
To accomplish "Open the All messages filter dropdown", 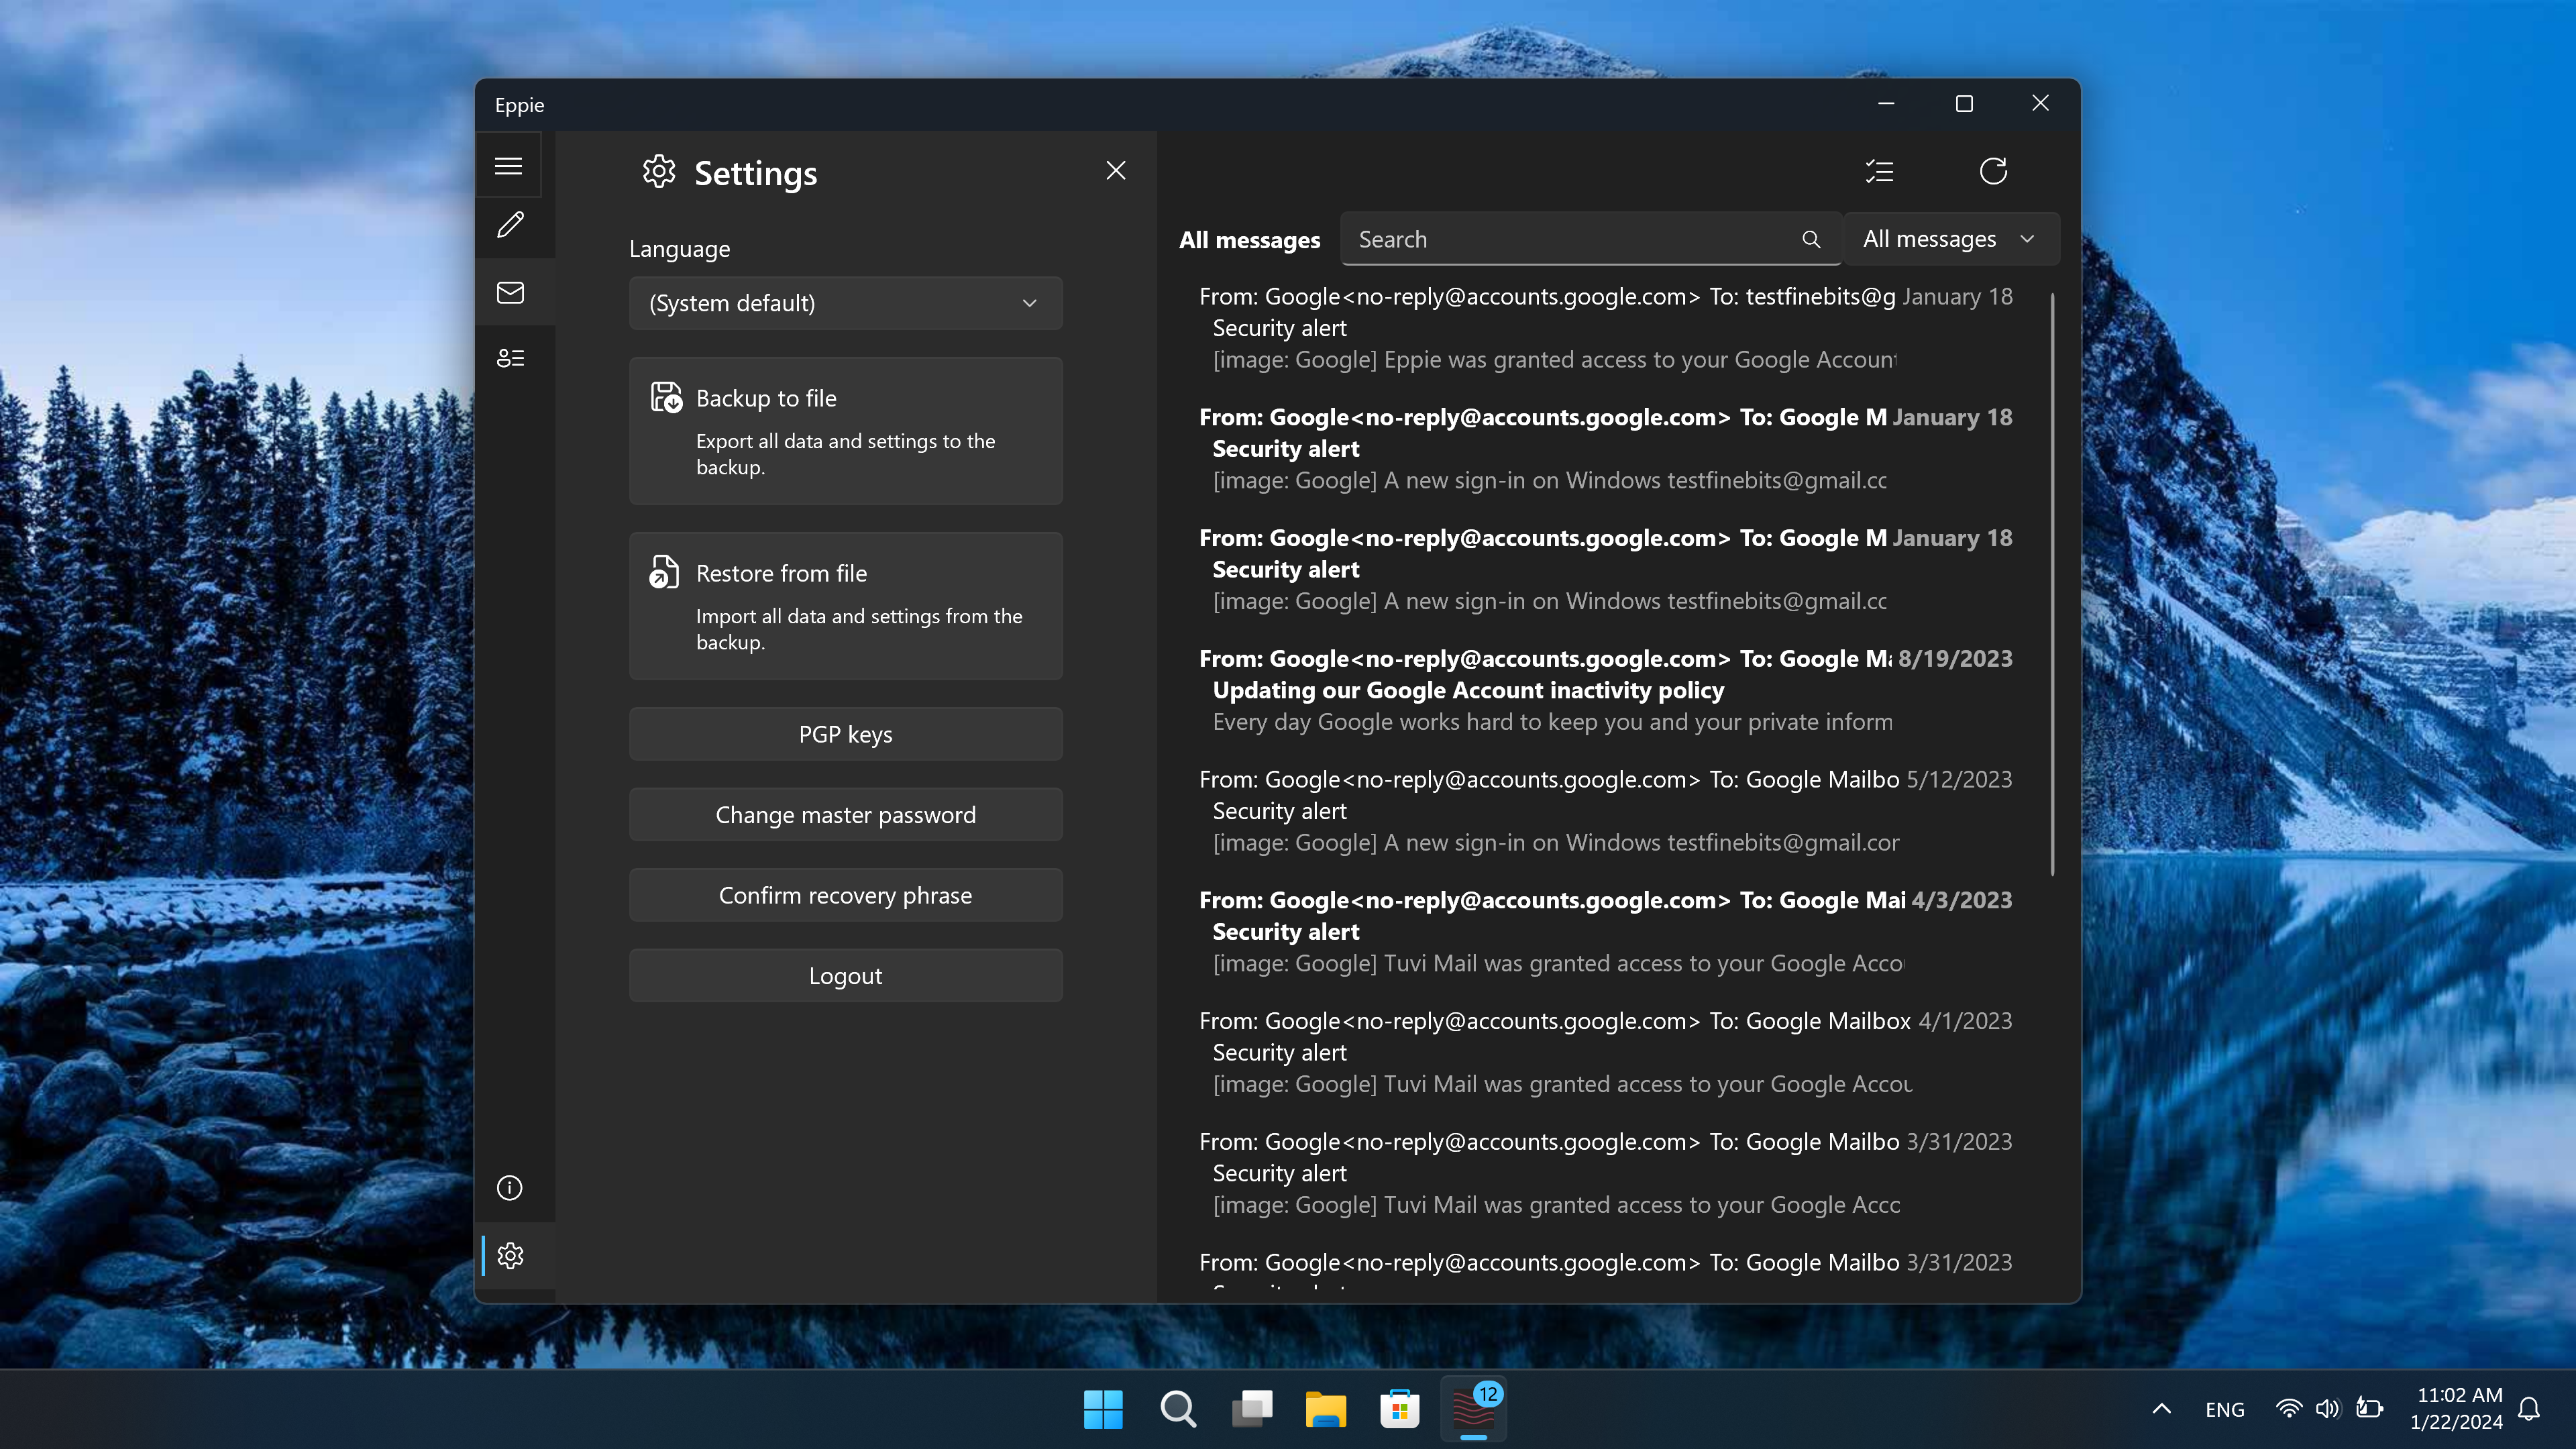I will click(x=1950, y=239).
